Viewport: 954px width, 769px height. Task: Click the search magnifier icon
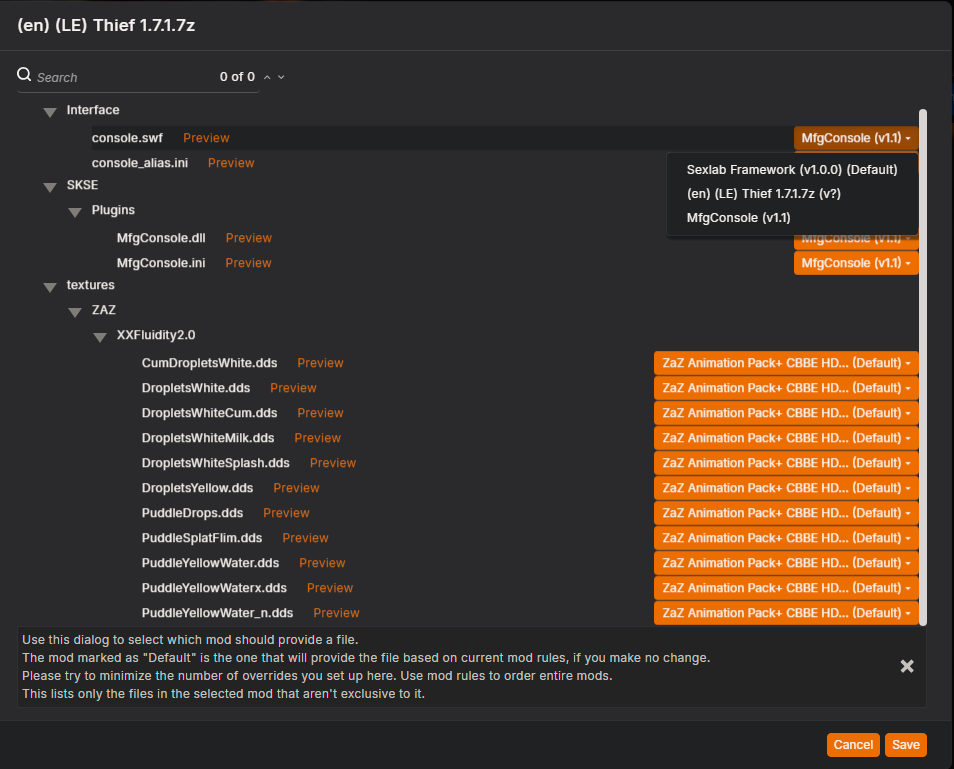[24, 75]
